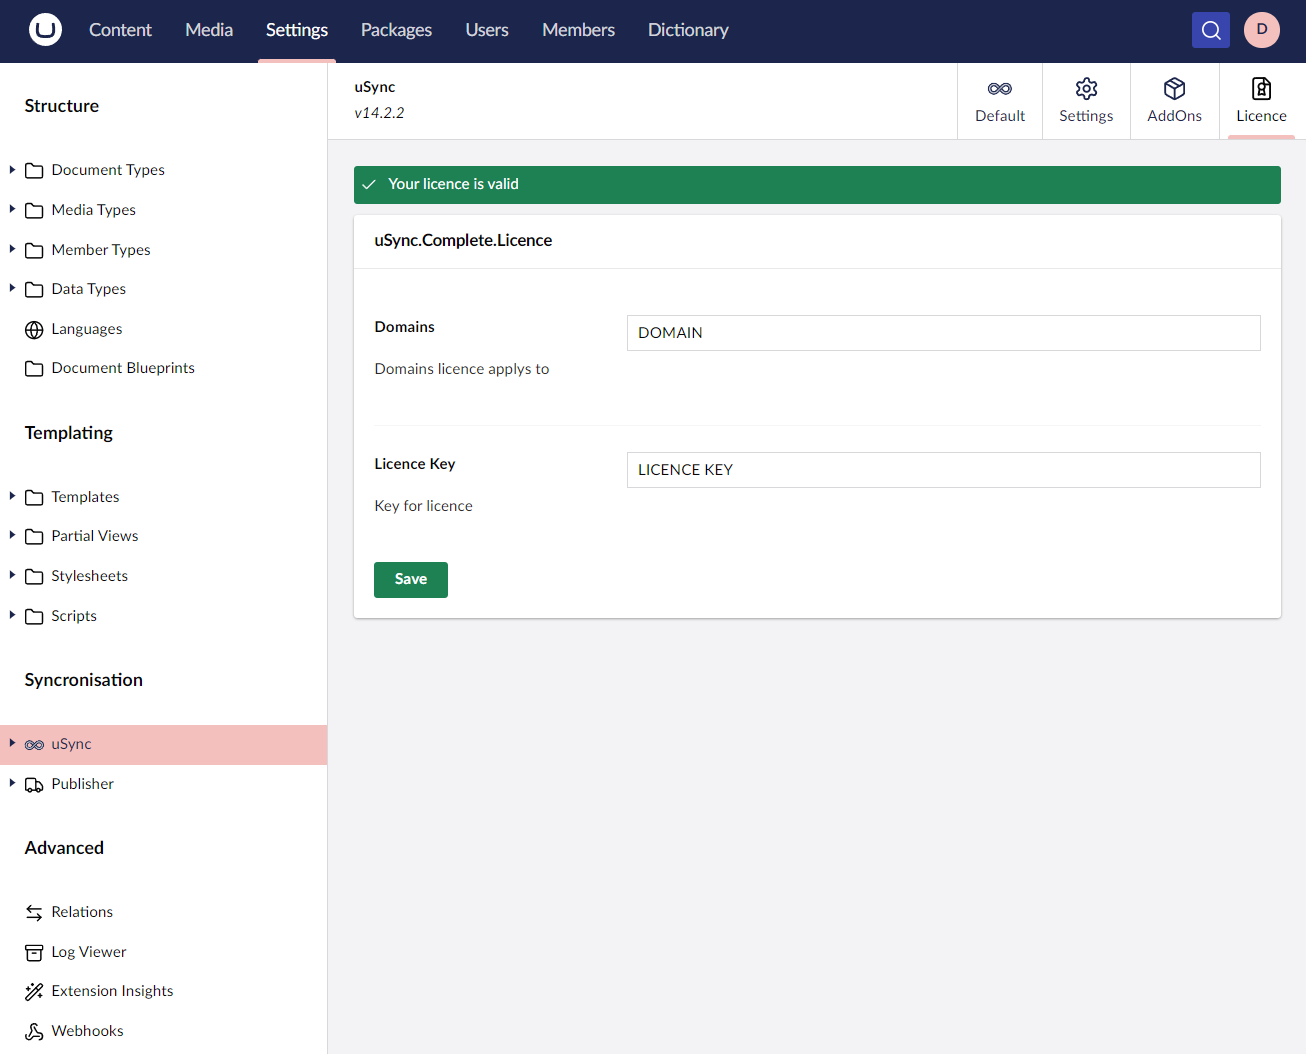Click the Umbraco logo icon

click(x=45, y=30)
